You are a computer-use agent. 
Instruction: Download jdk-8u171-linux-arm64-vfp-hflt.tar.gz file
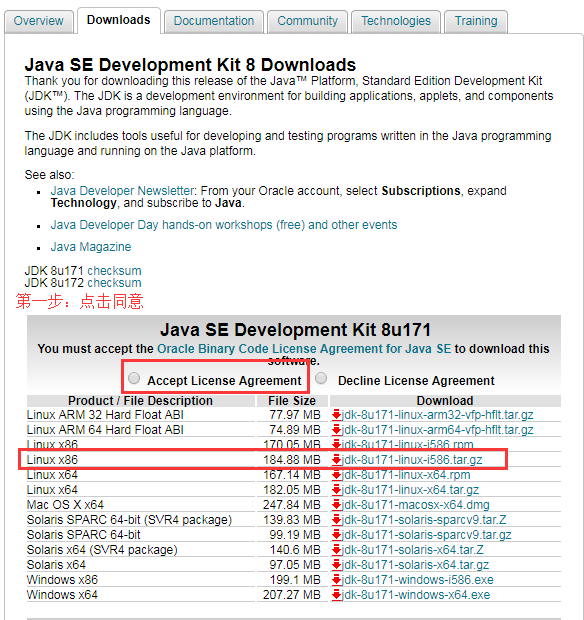[438, 430]
